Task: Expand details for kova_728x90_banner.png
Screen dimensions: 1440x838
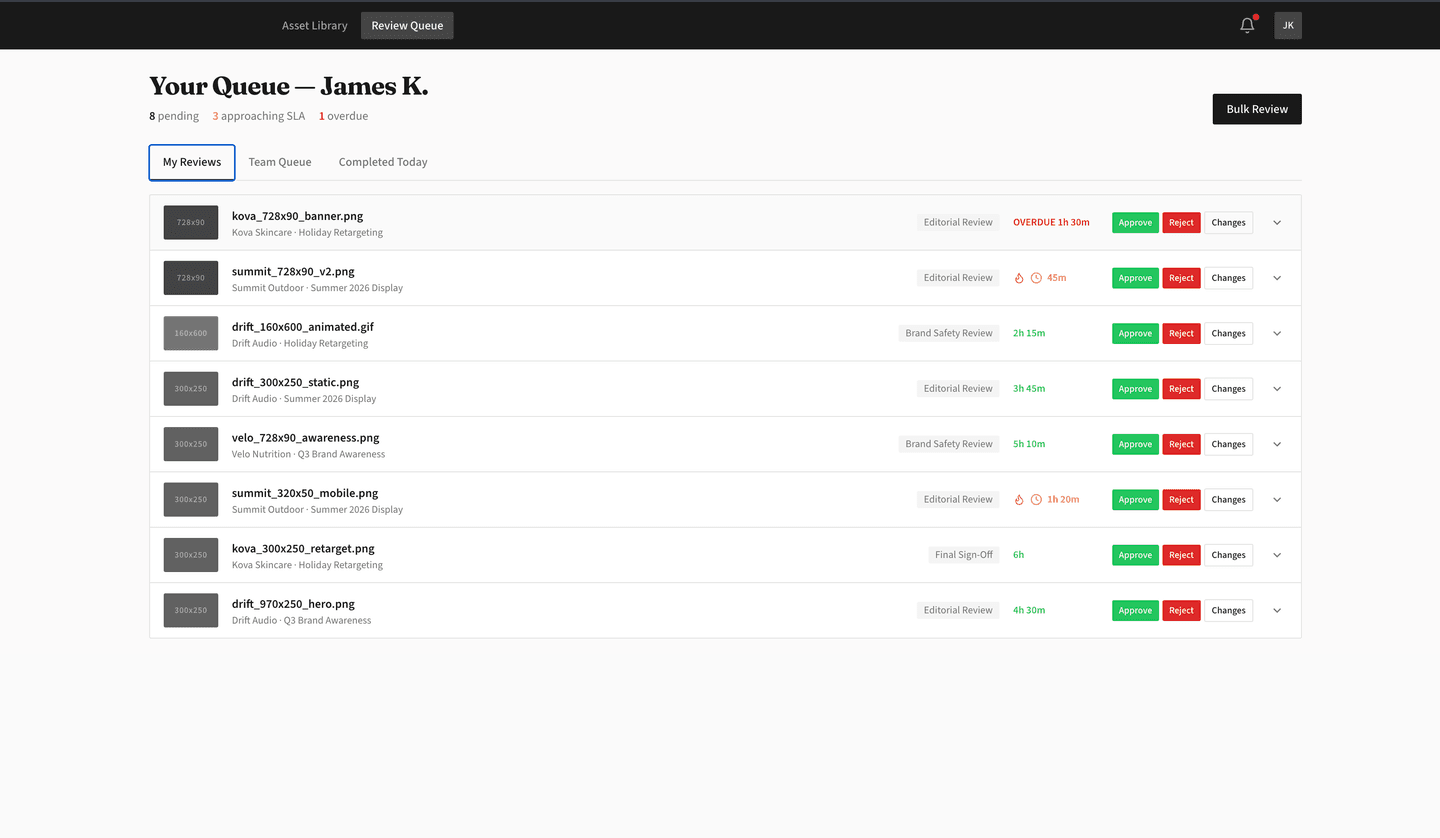Action: coord(1276,222)
